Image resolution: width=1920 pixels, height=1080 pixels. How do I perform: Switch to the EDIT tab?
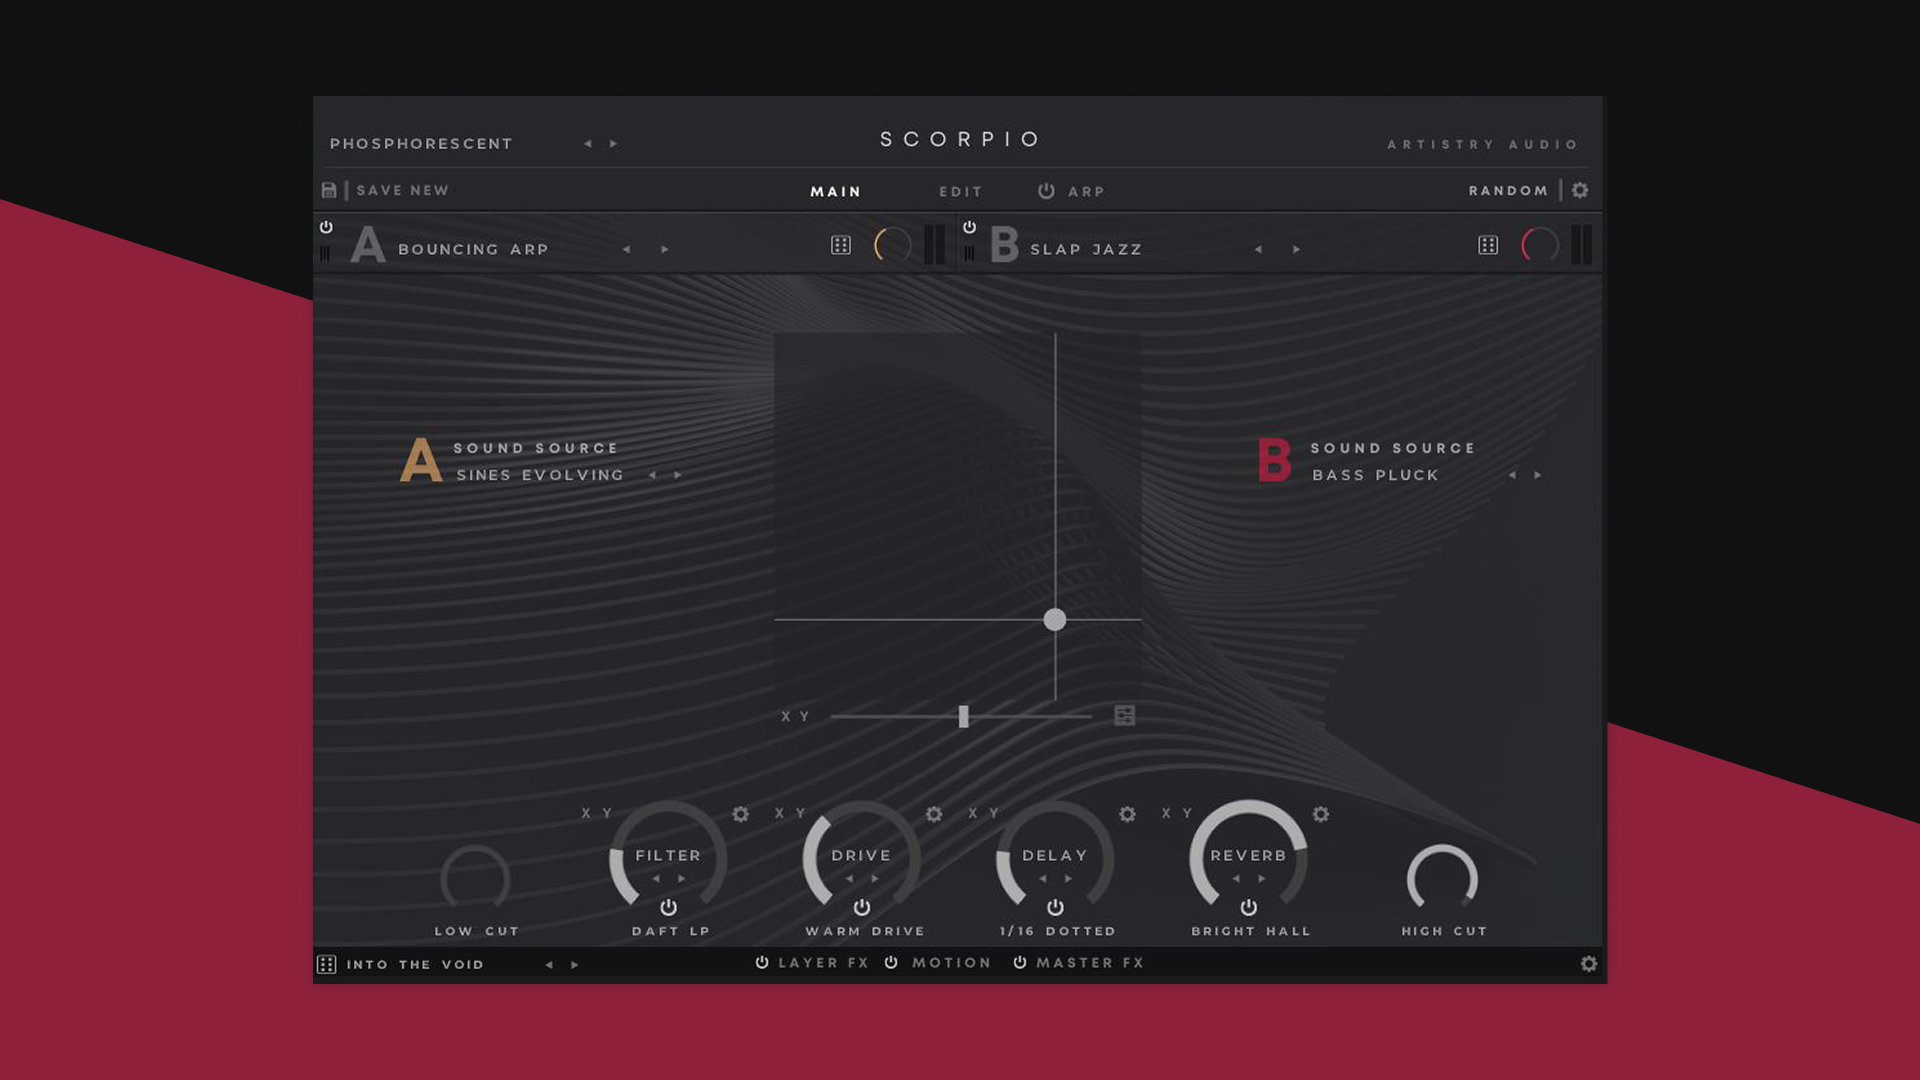(960, 191)
